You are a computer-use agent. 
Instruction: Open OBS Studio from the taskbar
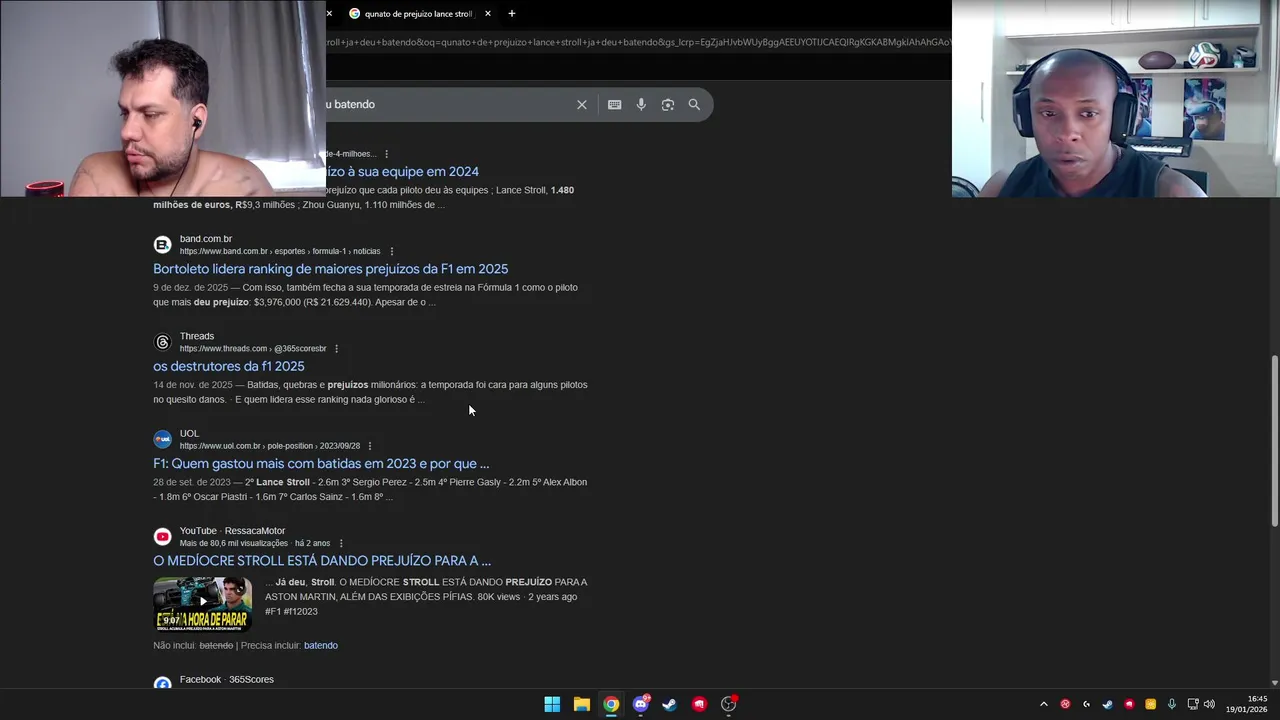(729, 704)
